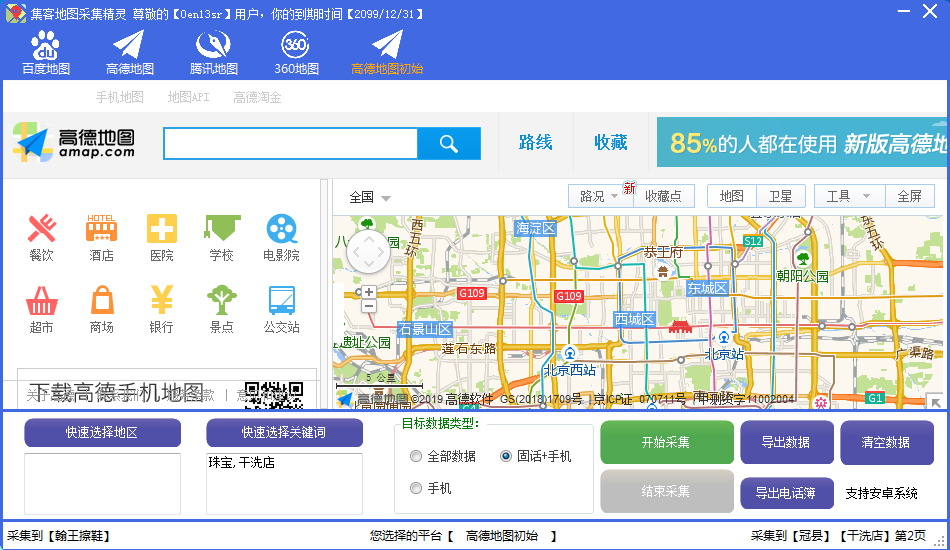
Task: Click the magnifier search button
Action: [x=449, y=144]
